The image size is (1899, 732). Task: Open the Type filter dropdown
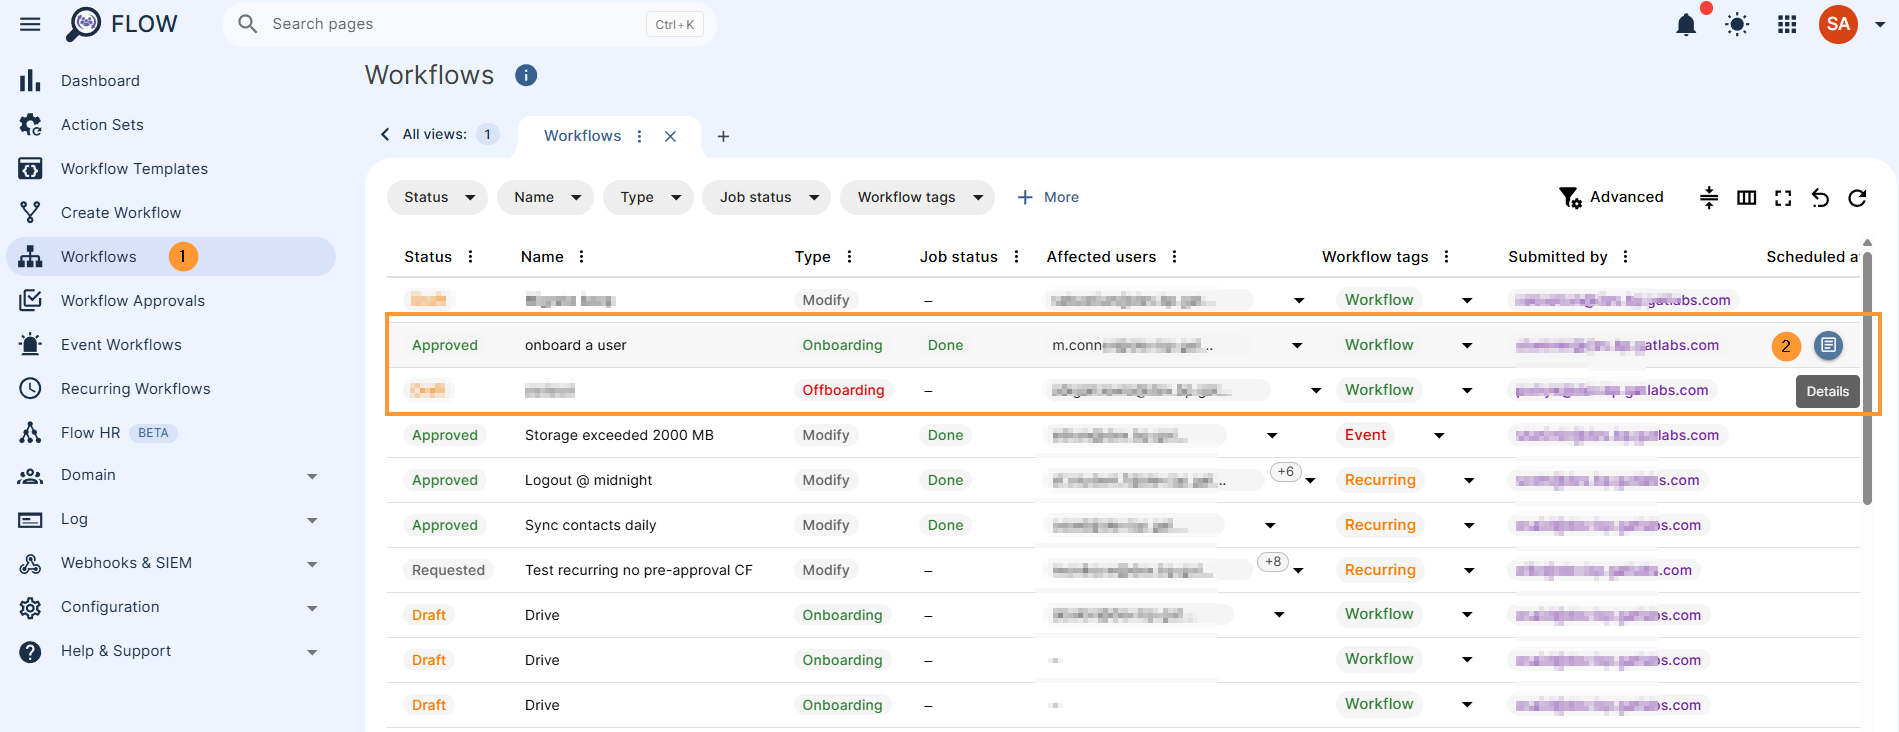pos(648,197)
